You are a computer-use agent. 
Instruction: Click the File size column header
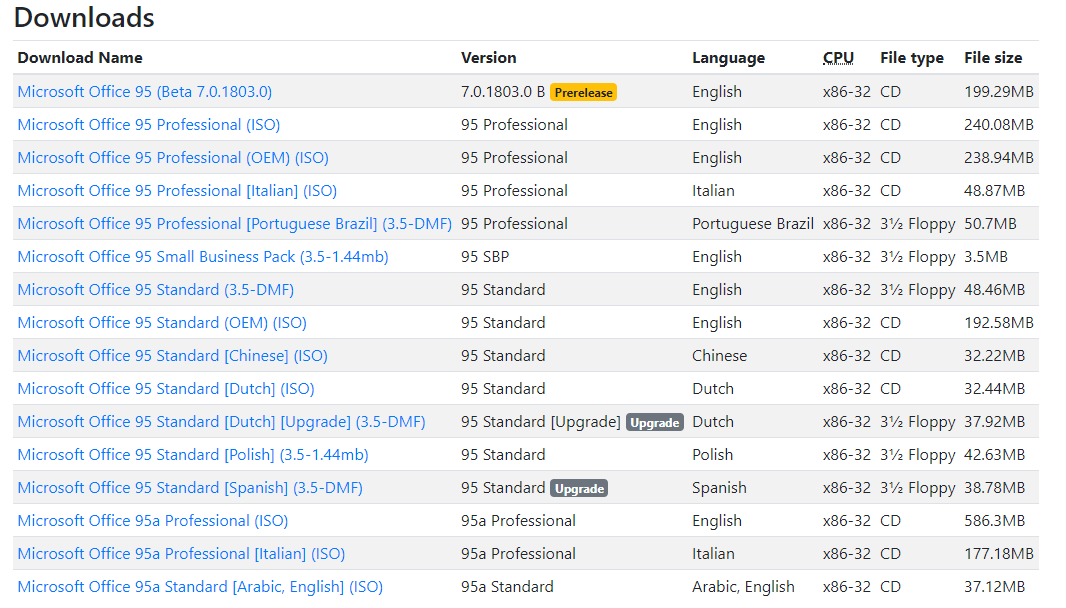(993, 58)
